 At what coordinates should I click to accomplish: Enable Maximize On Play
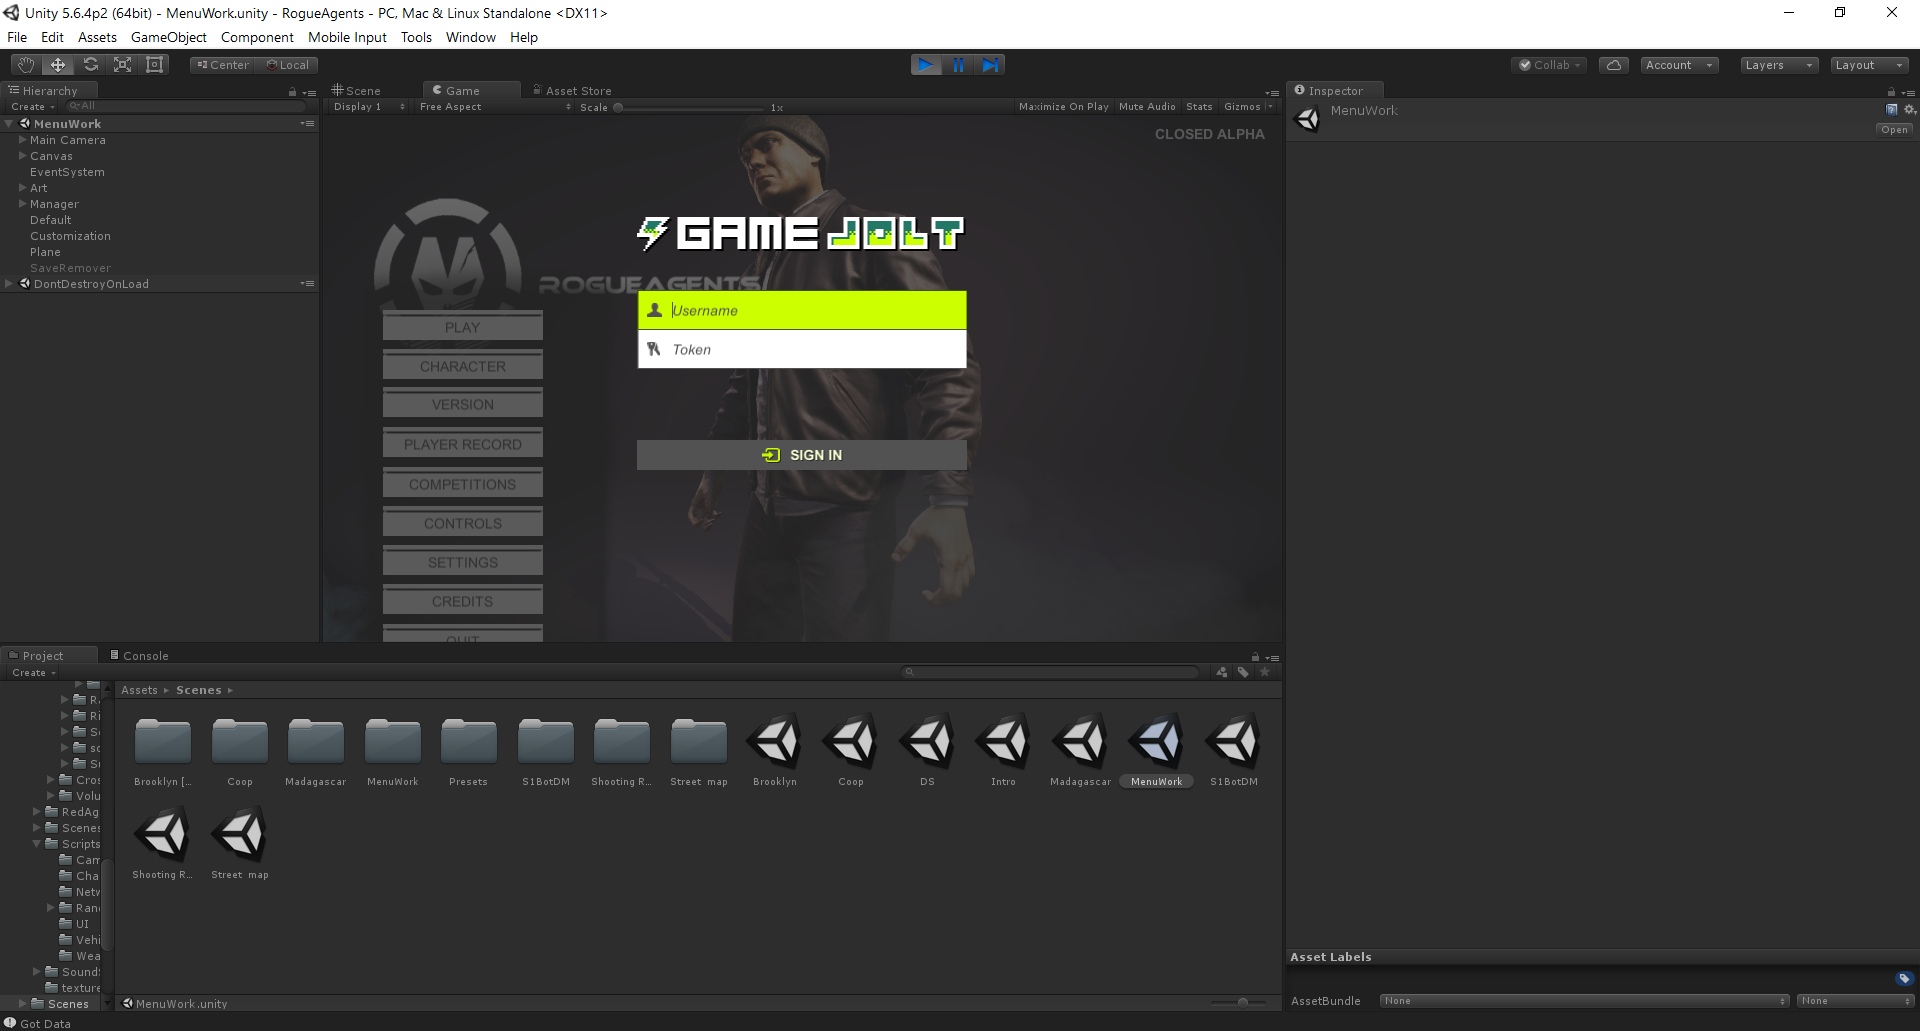coord(1063,106)
